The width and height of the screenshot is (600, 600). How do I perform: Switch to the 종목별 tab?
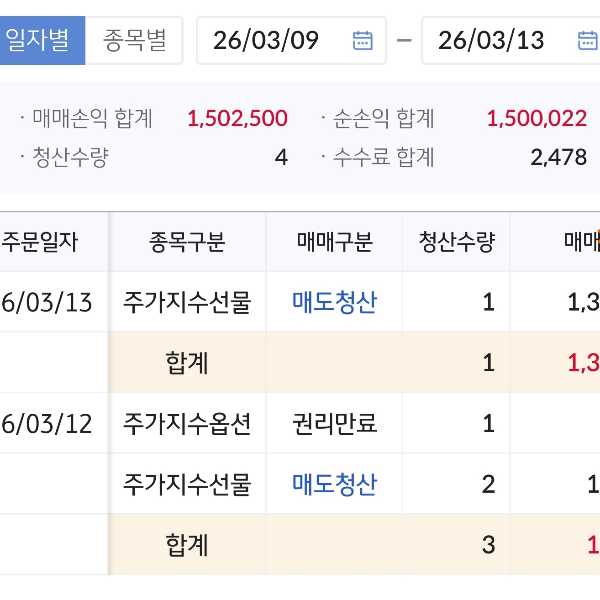coord(135,40)
